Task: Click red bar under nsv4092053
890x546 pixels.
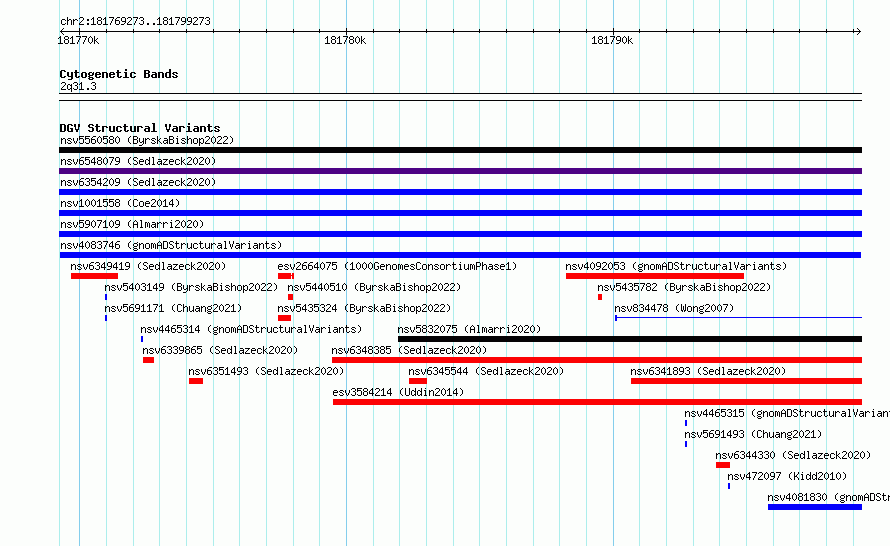Action: click(655, 276)
